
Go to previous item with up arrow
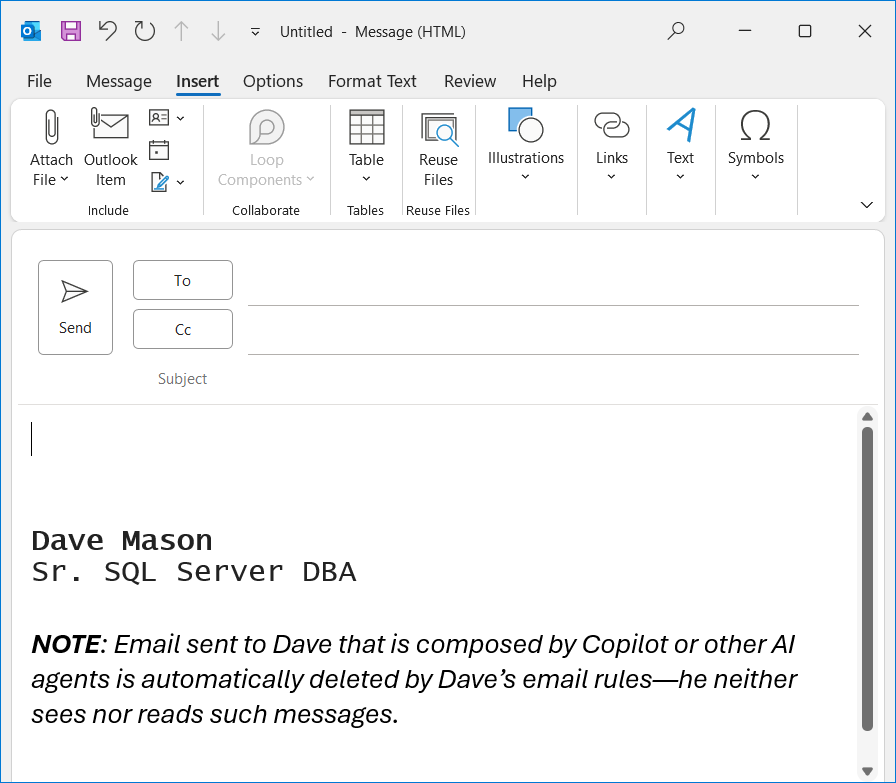181,31
